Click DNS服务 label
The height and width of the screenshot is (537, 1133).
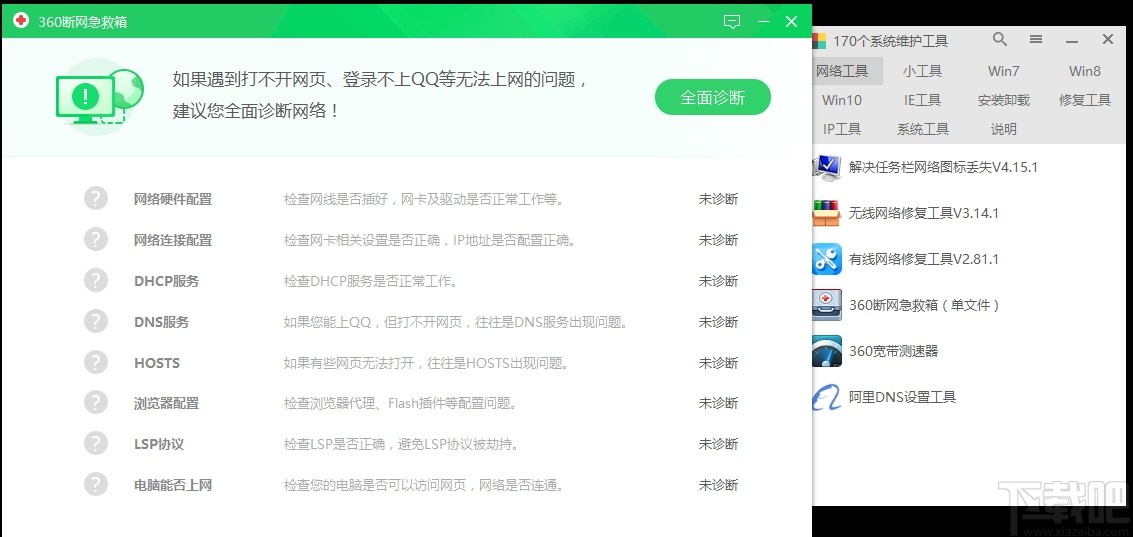click(161, 322)
